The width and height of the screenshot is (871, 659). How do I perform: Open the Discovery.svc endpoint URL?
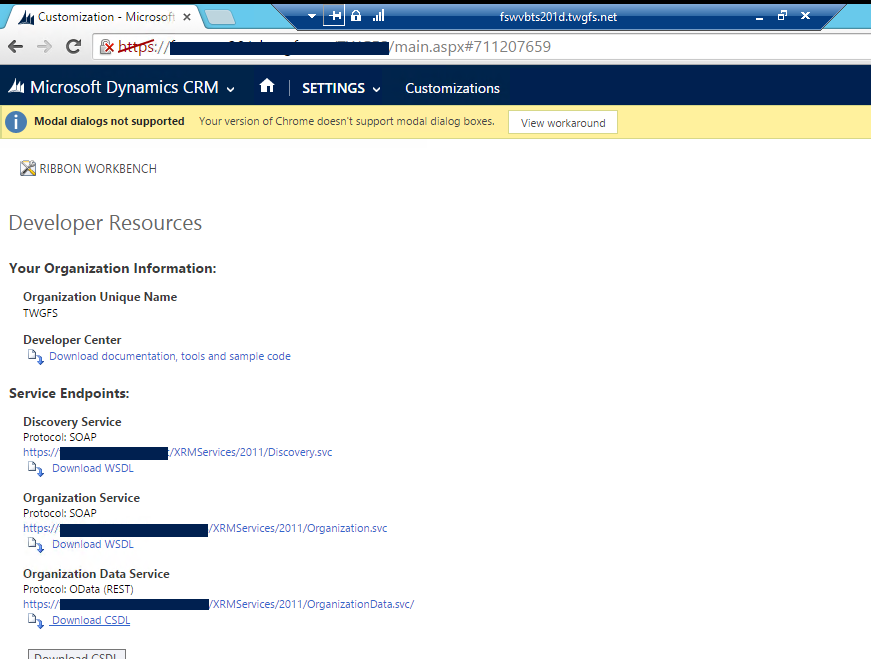[x=178, y=452]
